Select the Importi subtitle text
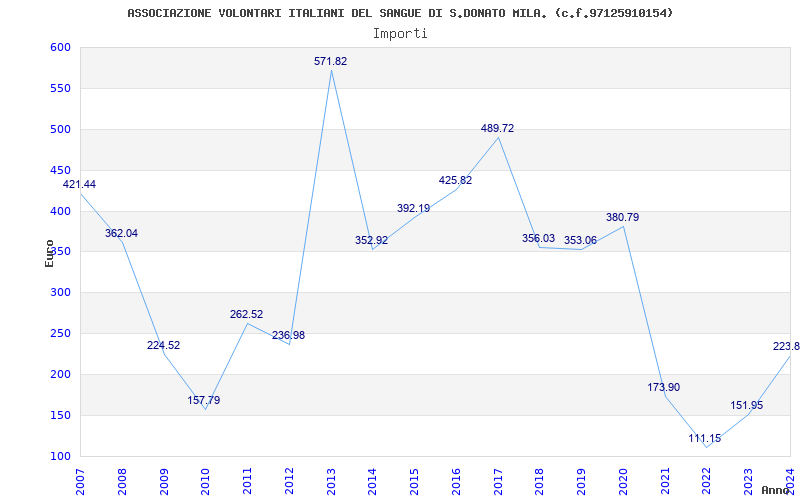Screen dimensions: 800x500 pos(400,34)
